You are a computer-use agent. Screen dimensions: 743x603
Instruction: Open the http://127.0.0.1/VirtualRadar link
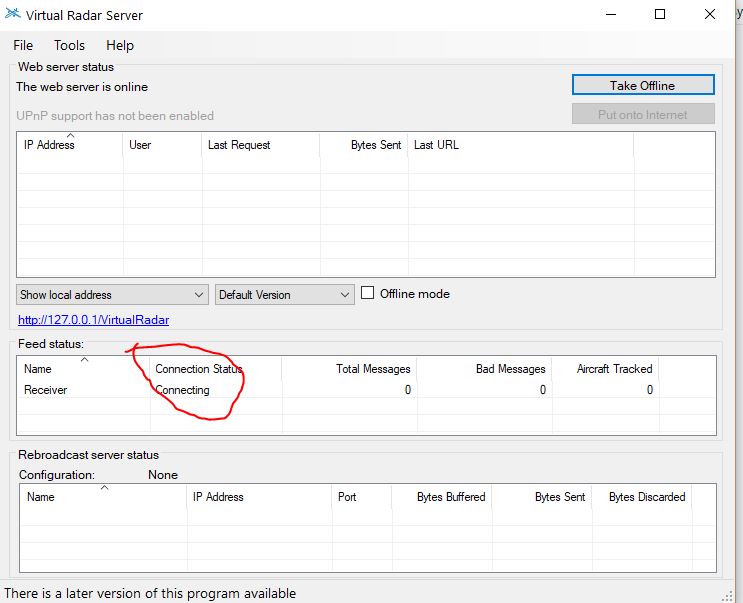(x=93, y=320)
